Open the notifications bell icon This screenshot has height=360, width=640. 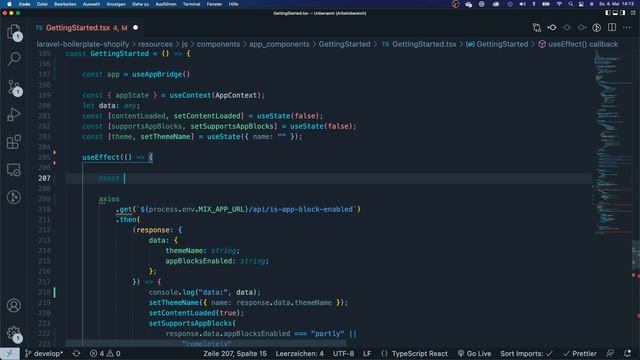point(628,353)
